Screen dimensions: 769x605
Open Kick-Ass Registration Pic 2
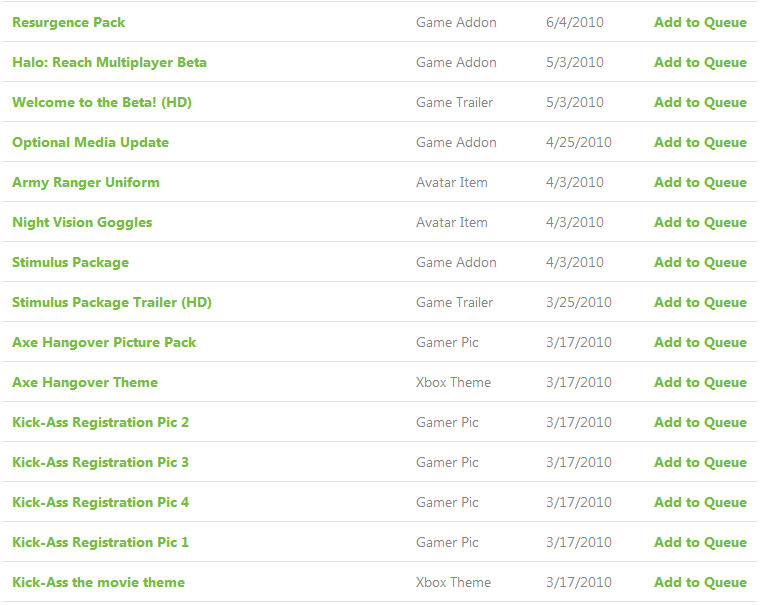pyautogui.click(x=101, y=422)
